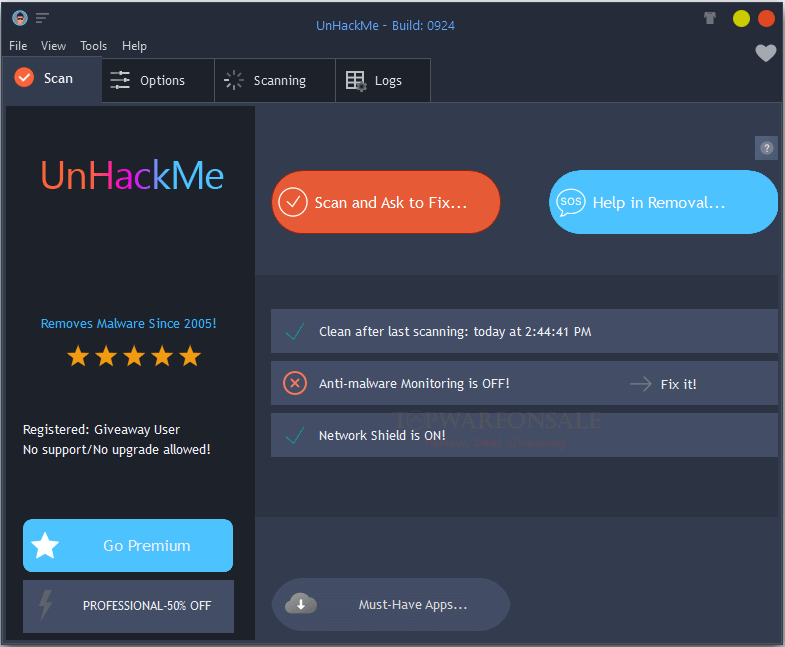This screenshot has width=785, height=647.
Task: Switch to the Options tab
Action: tap(158, 80)
